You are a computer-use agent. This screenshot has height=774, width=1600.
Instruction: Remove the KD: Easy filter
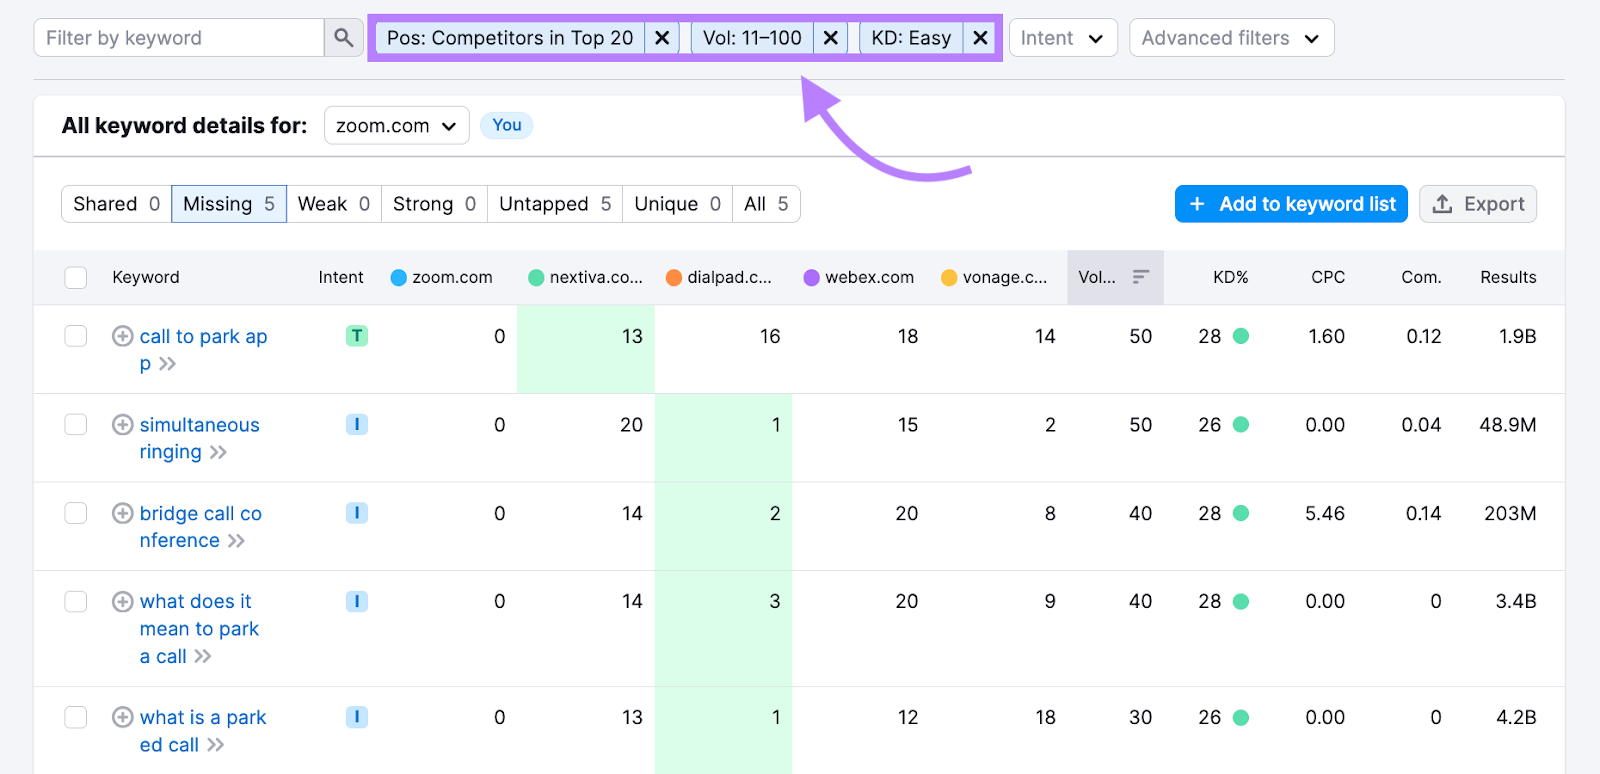[x=980, y=38]
